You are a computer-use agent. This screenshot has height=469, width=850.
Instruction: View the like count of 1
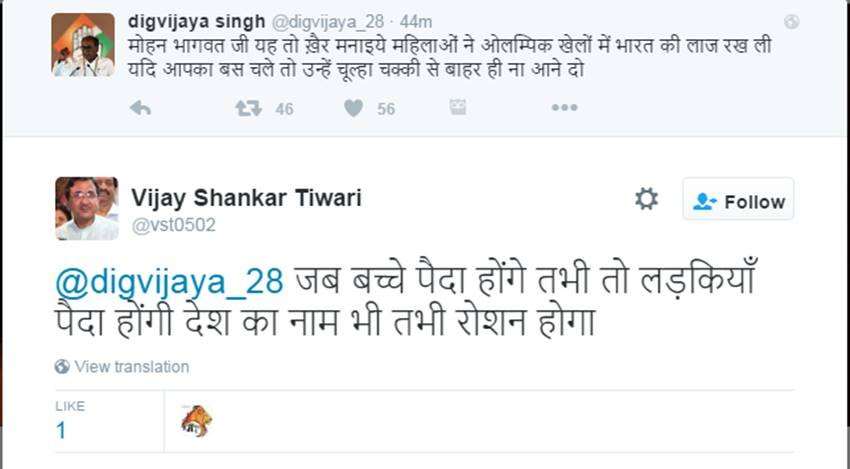(61, 430)
